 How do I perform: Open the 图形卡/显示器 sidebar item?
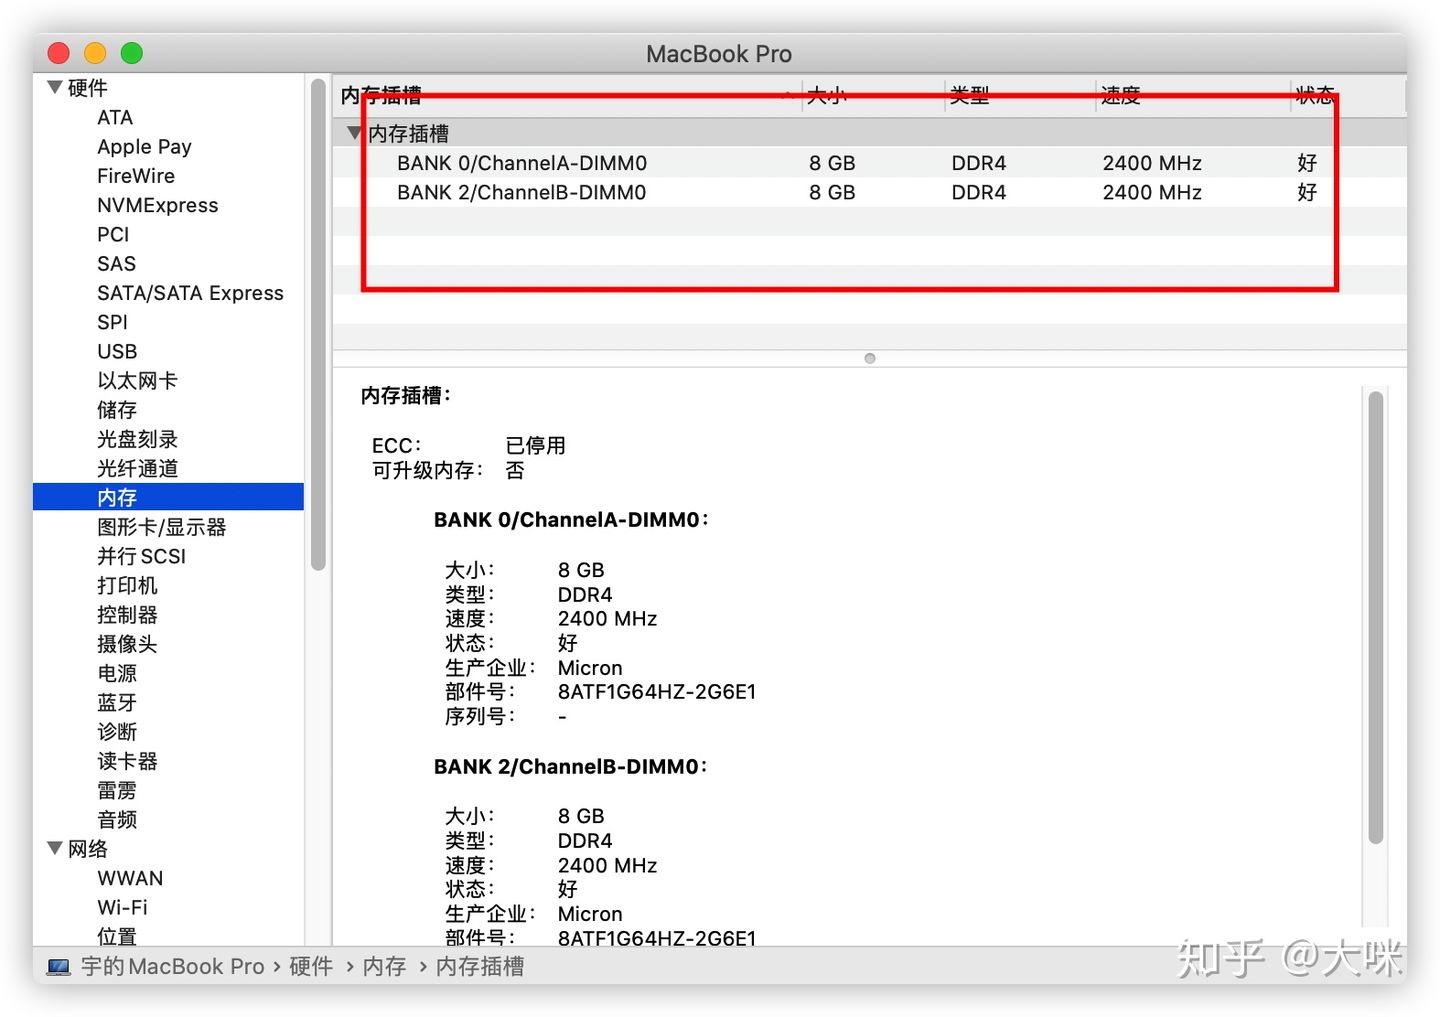161,527
